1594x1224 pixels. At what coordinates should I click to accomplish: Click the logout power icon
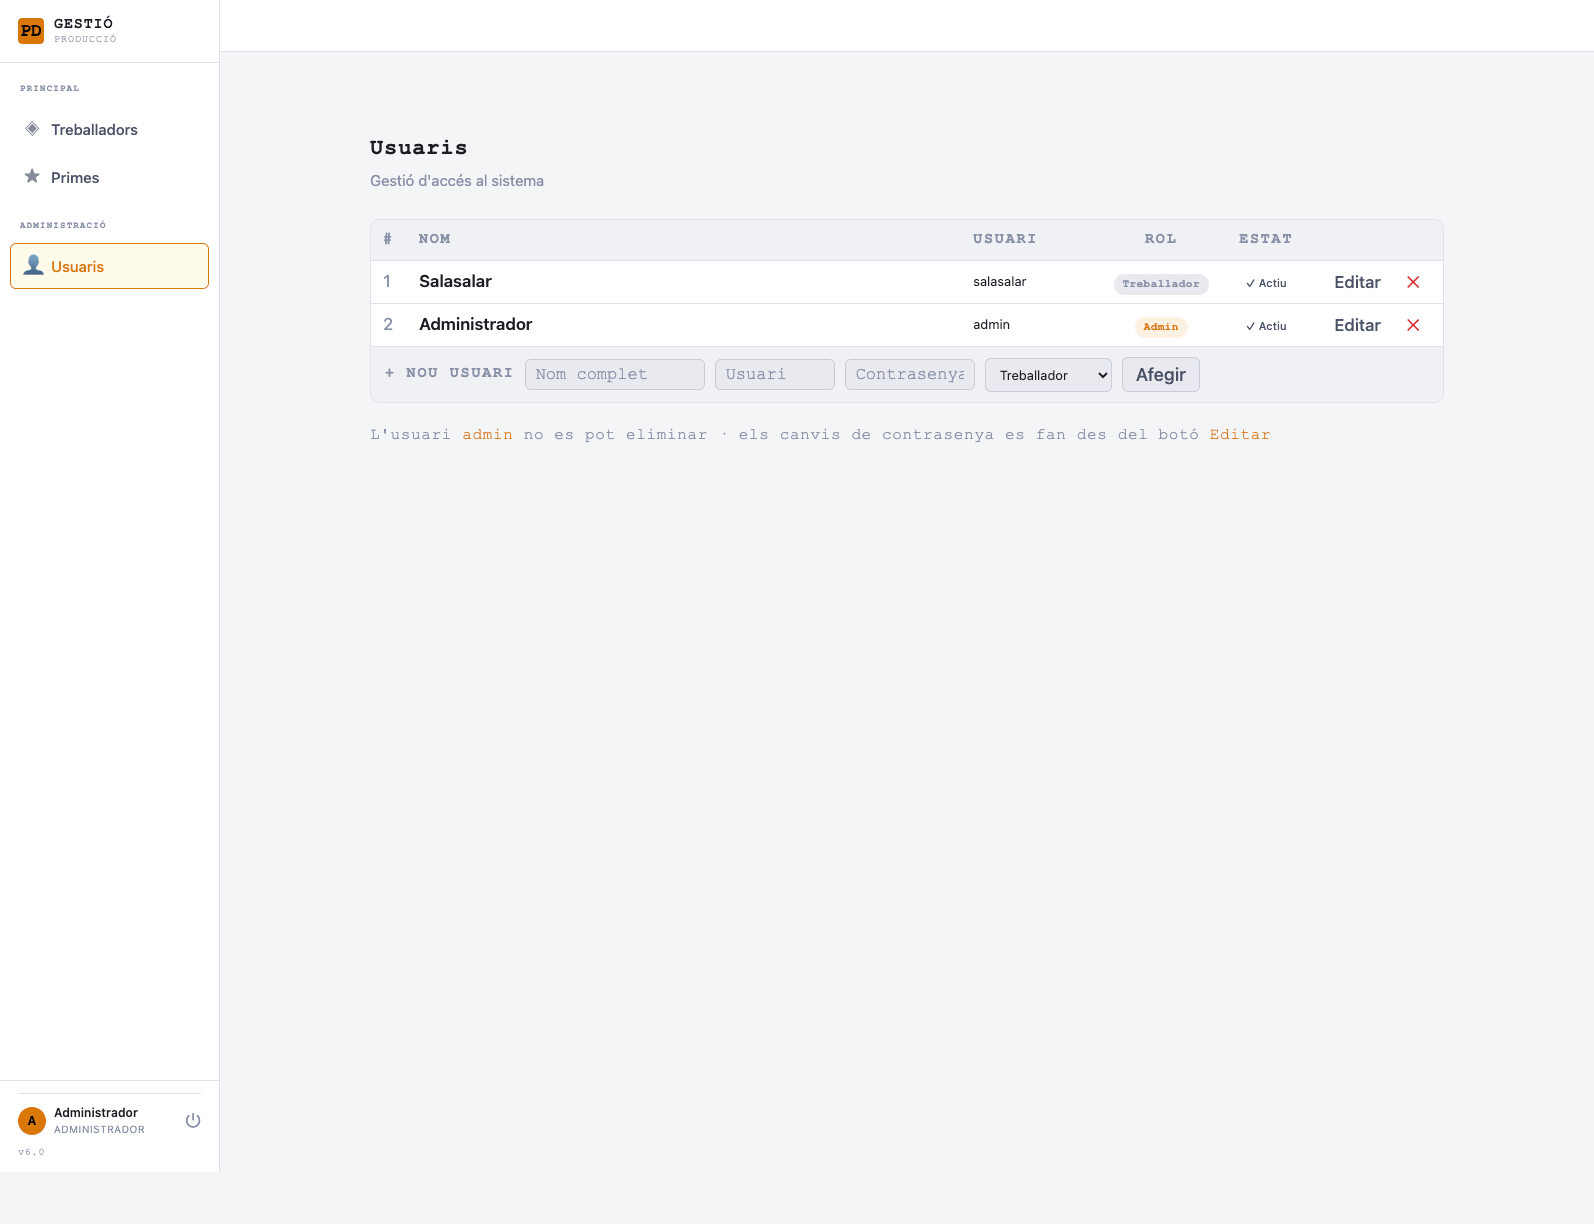coord(193,1121)
